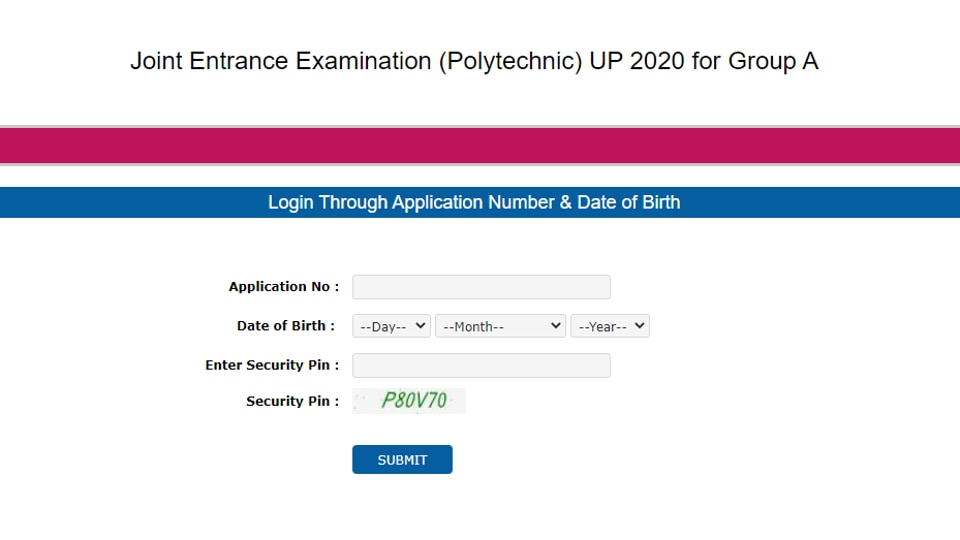Click the Year dropdown chevron arrow

click(x=639, y=326)
